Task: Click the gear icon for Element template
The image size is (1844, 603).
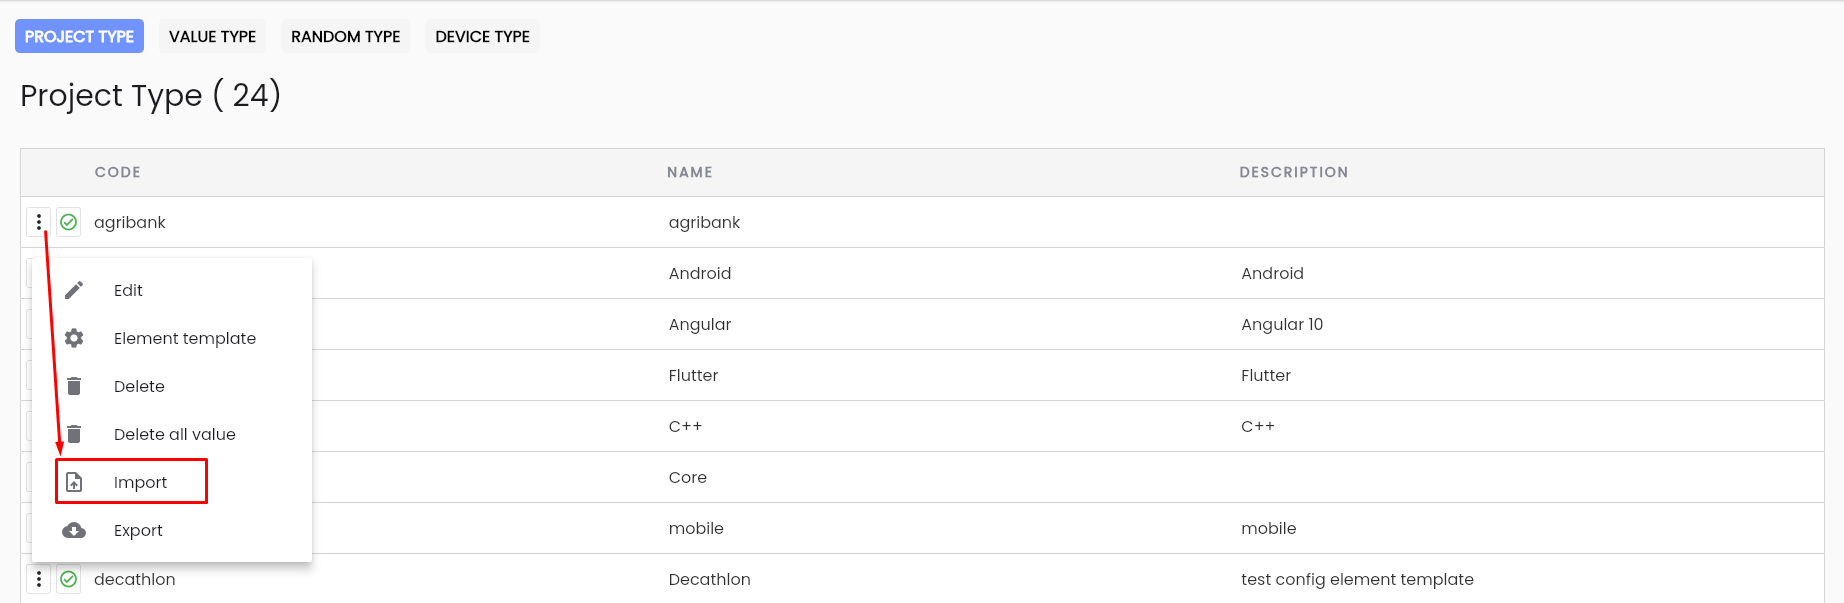Action: [74, 338]
